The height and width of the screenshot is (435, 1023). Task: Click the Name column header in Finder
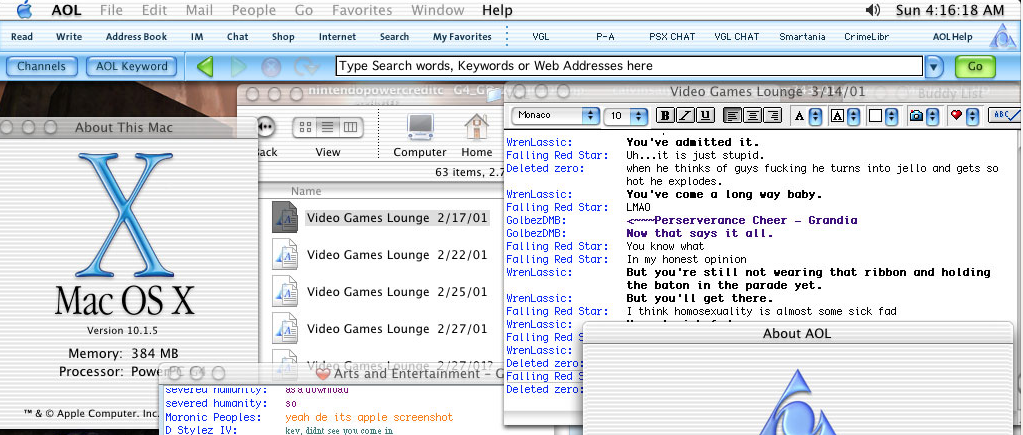[x=382, y=191]
